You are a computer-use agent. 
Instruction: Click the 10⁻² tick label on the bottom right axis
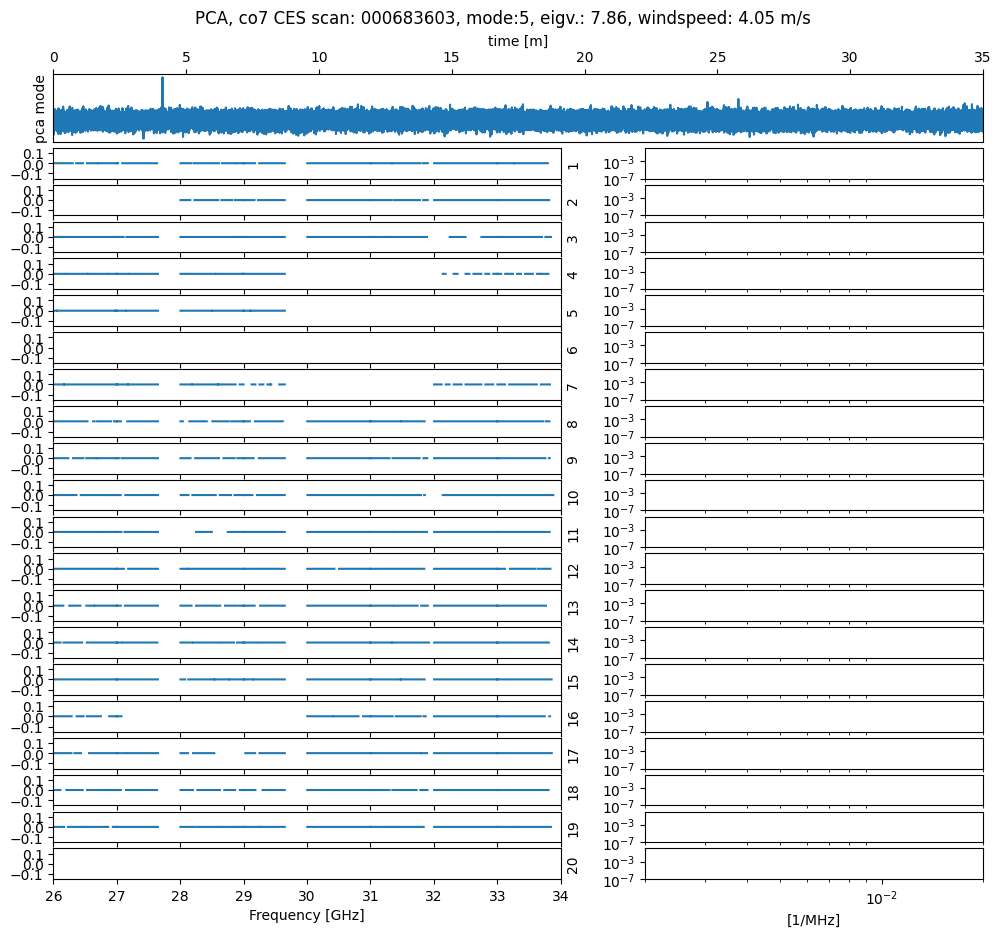880,897
